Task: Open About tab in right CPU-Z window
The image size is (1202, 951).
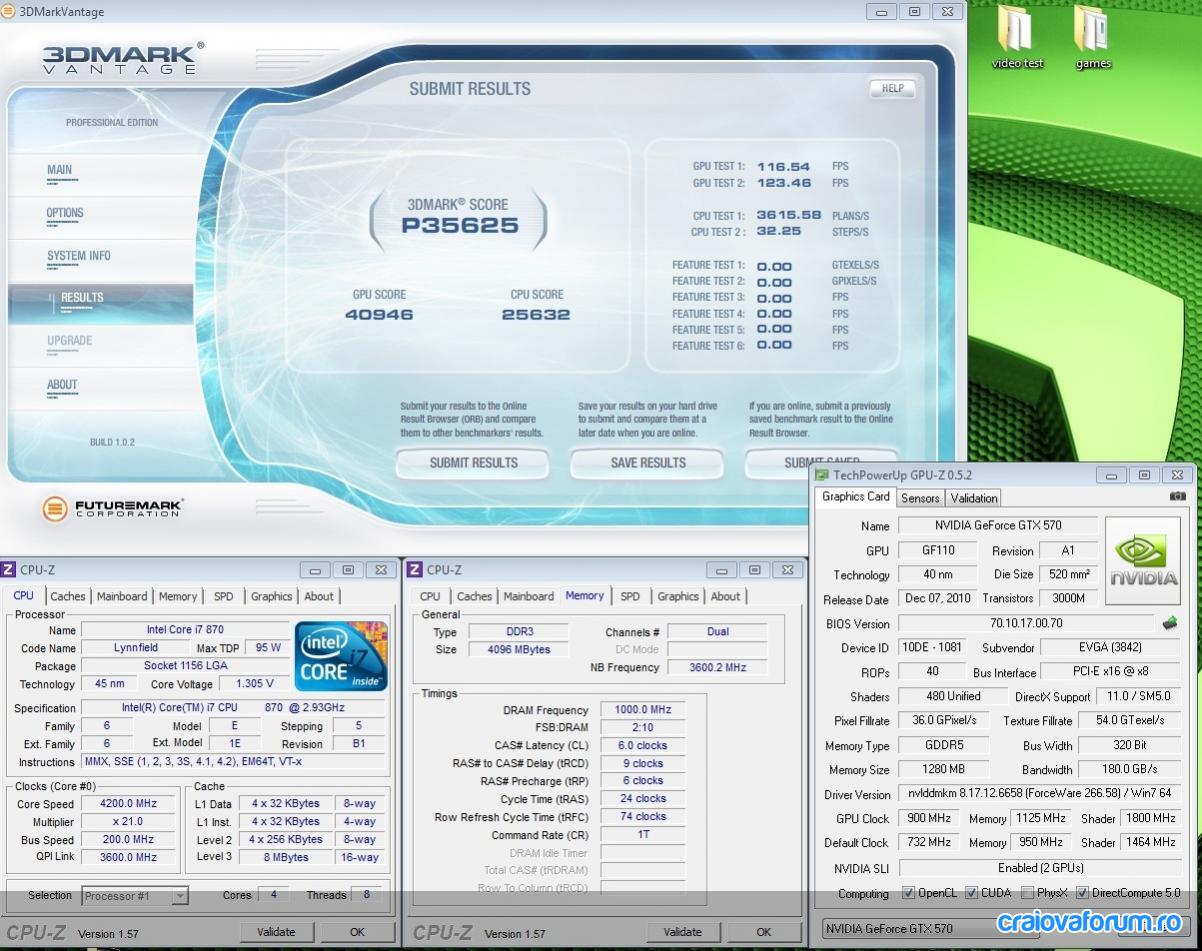Action: [726, 596]
